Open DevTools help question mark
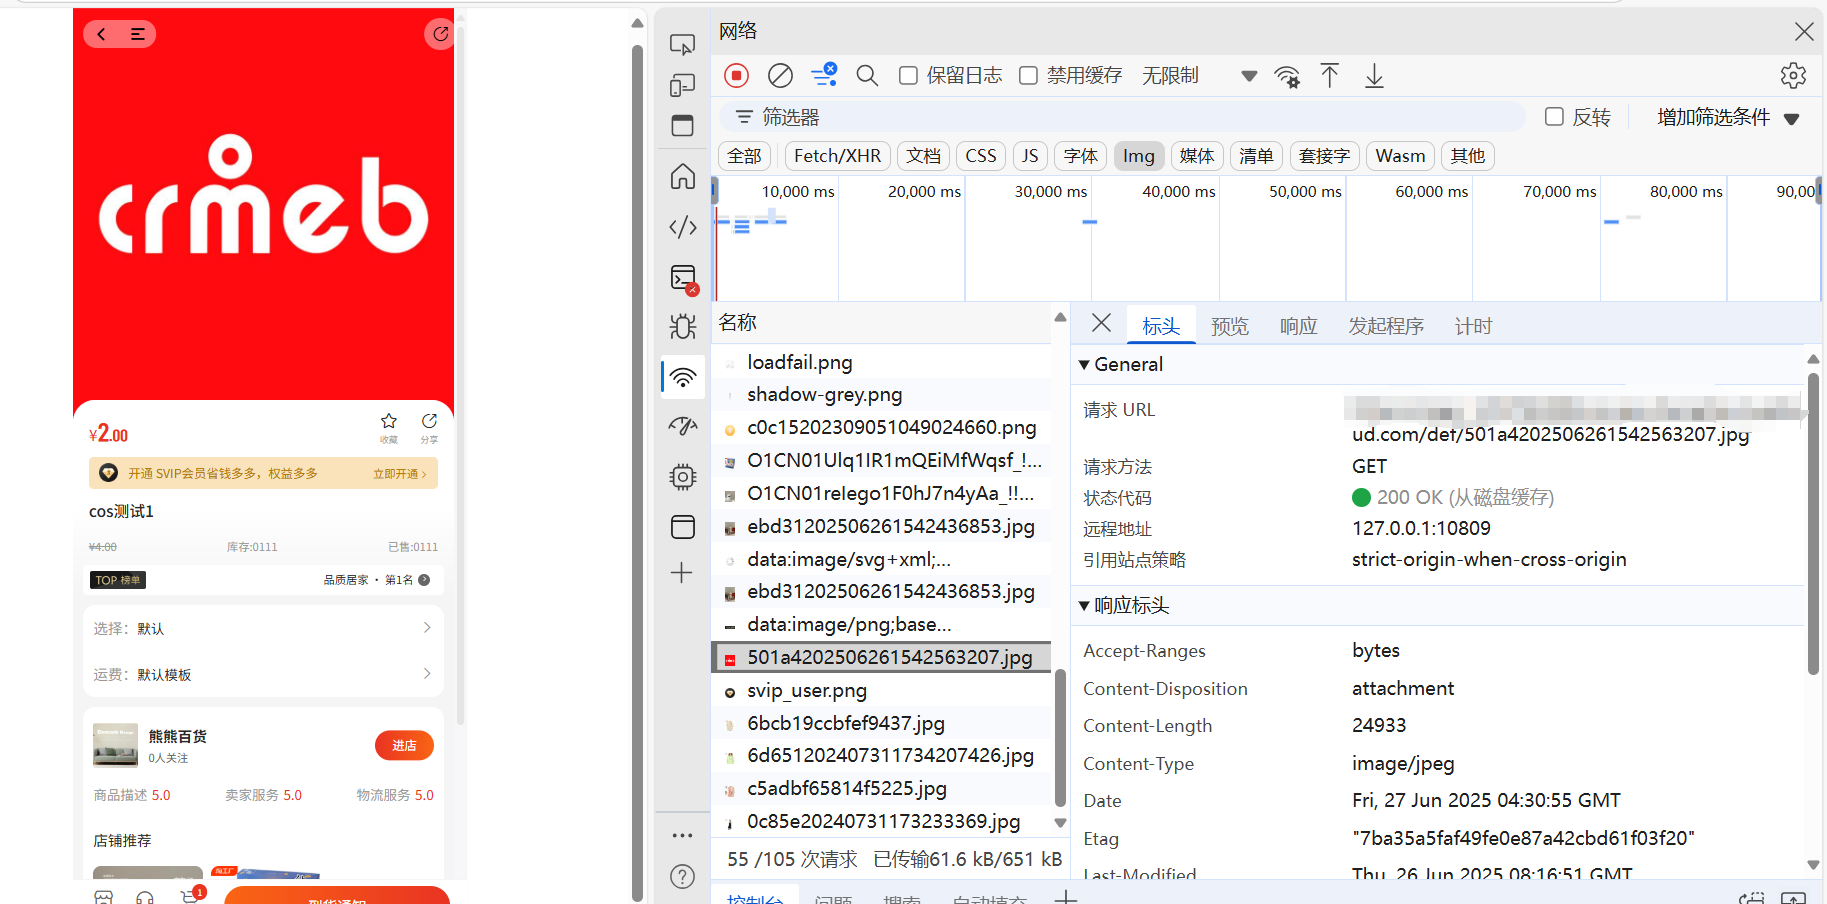 (682, 877)
